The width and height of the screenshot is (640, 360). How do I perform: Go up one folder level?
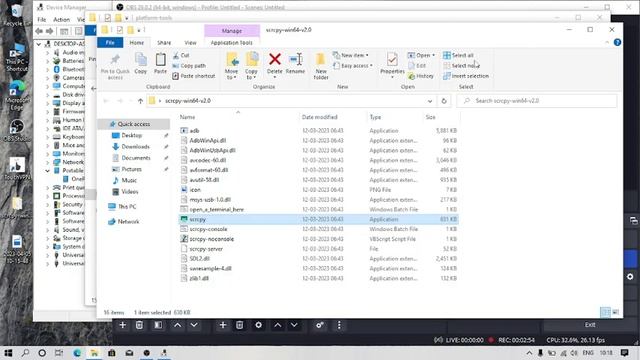[x=140, y=101]
